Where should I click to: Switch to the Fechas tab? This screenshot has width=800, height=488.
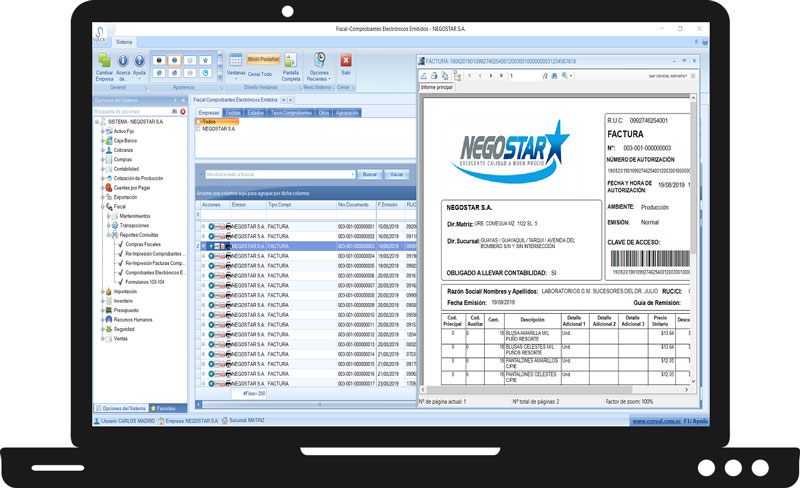(232, 113)
